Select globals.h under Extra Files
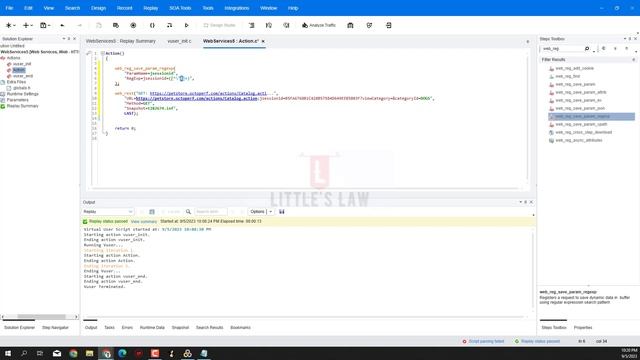 click(22, 88)
